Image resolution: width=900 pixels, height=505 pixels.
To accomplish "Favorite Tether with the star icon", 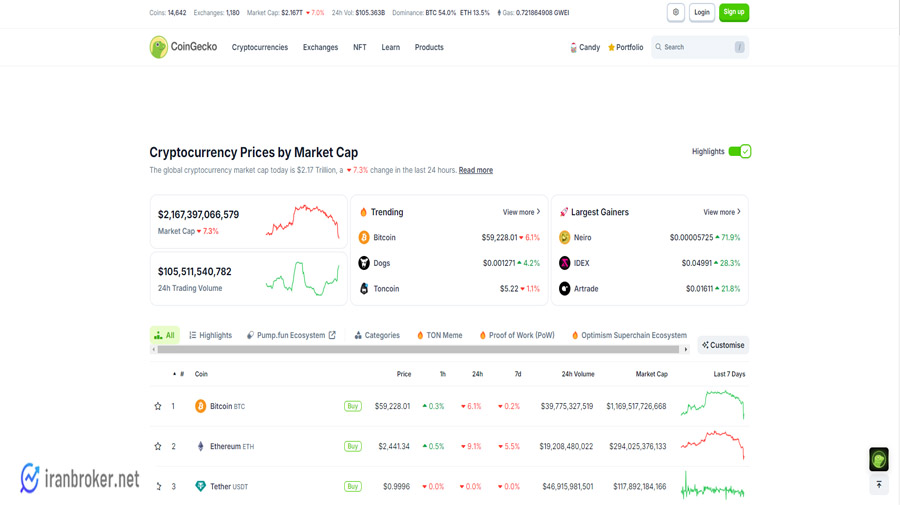I will 158,487.
